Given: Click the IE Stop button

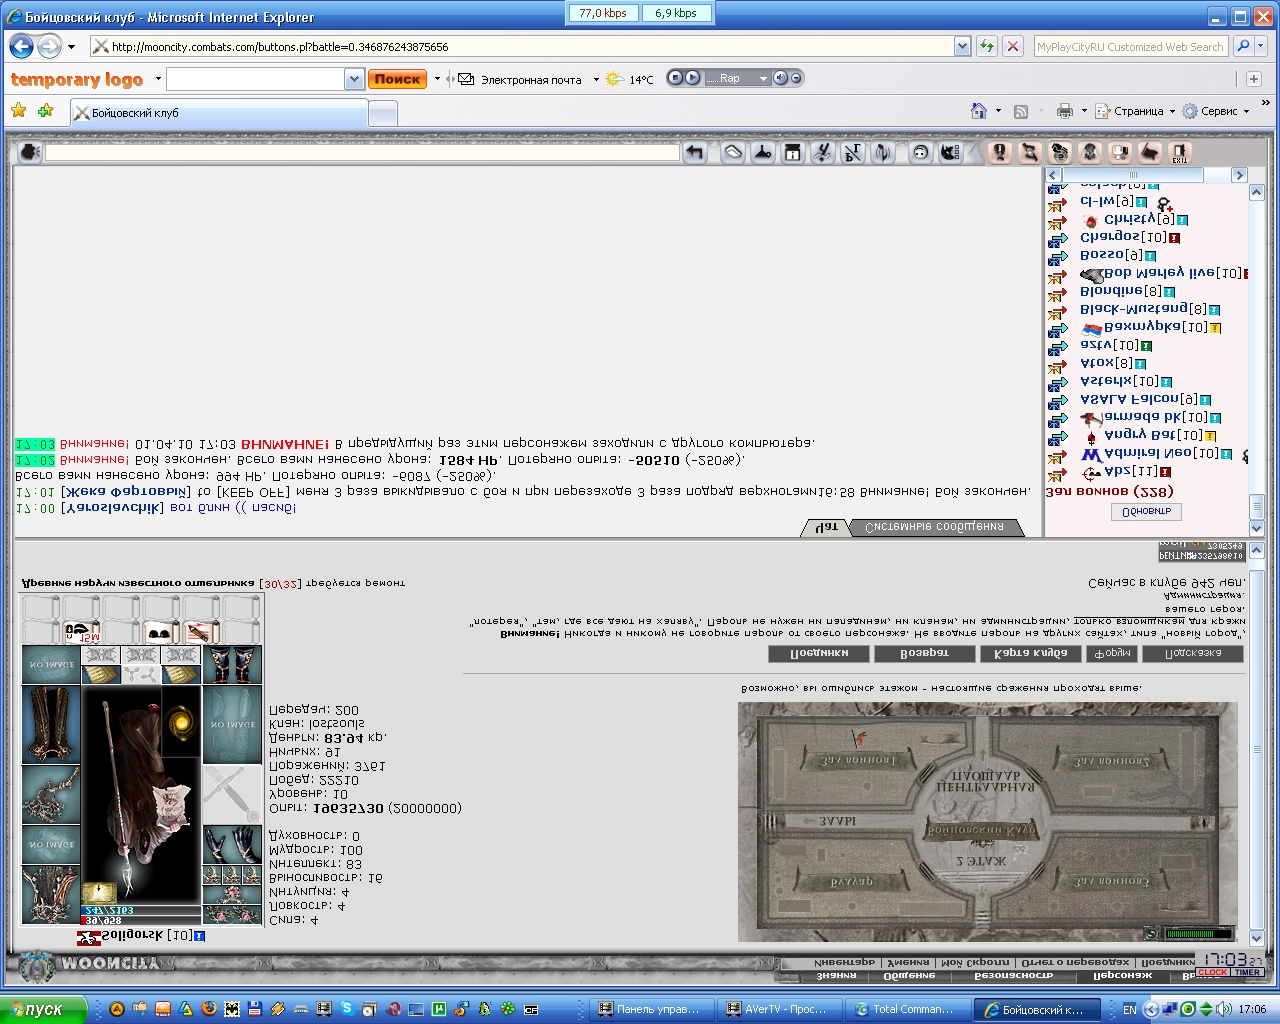Looking at the screenshot, I should point(1013,46).
